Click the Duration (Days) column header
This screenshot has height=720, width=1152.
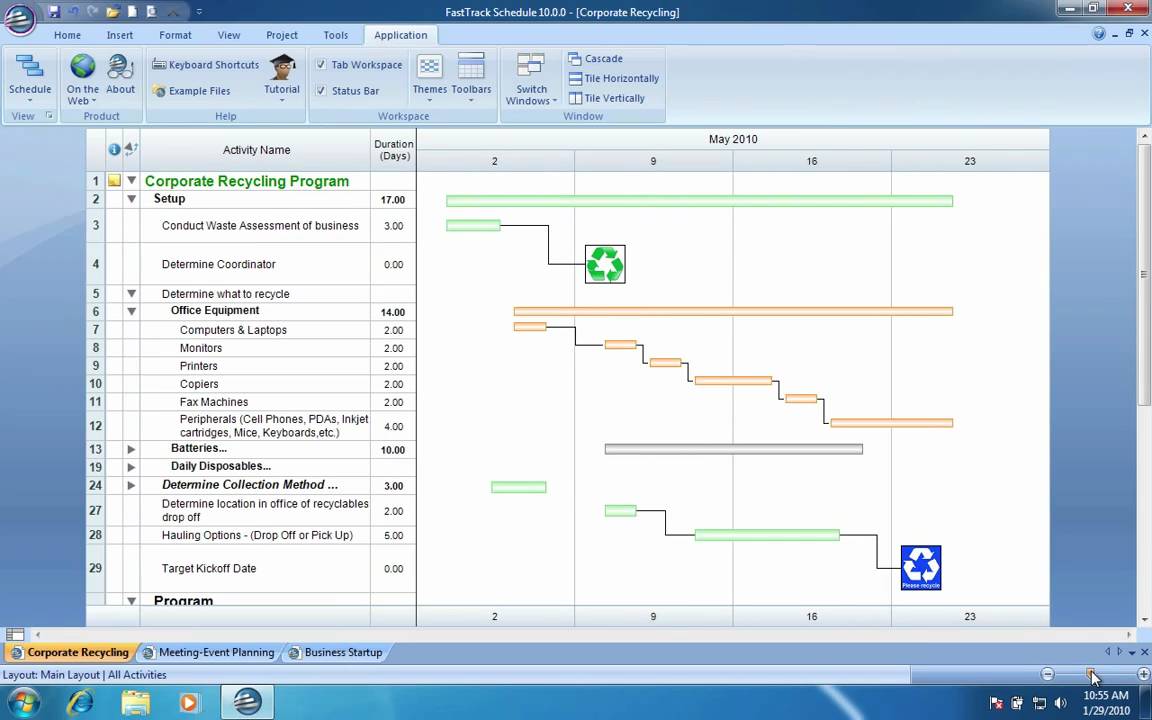[394, 150]
